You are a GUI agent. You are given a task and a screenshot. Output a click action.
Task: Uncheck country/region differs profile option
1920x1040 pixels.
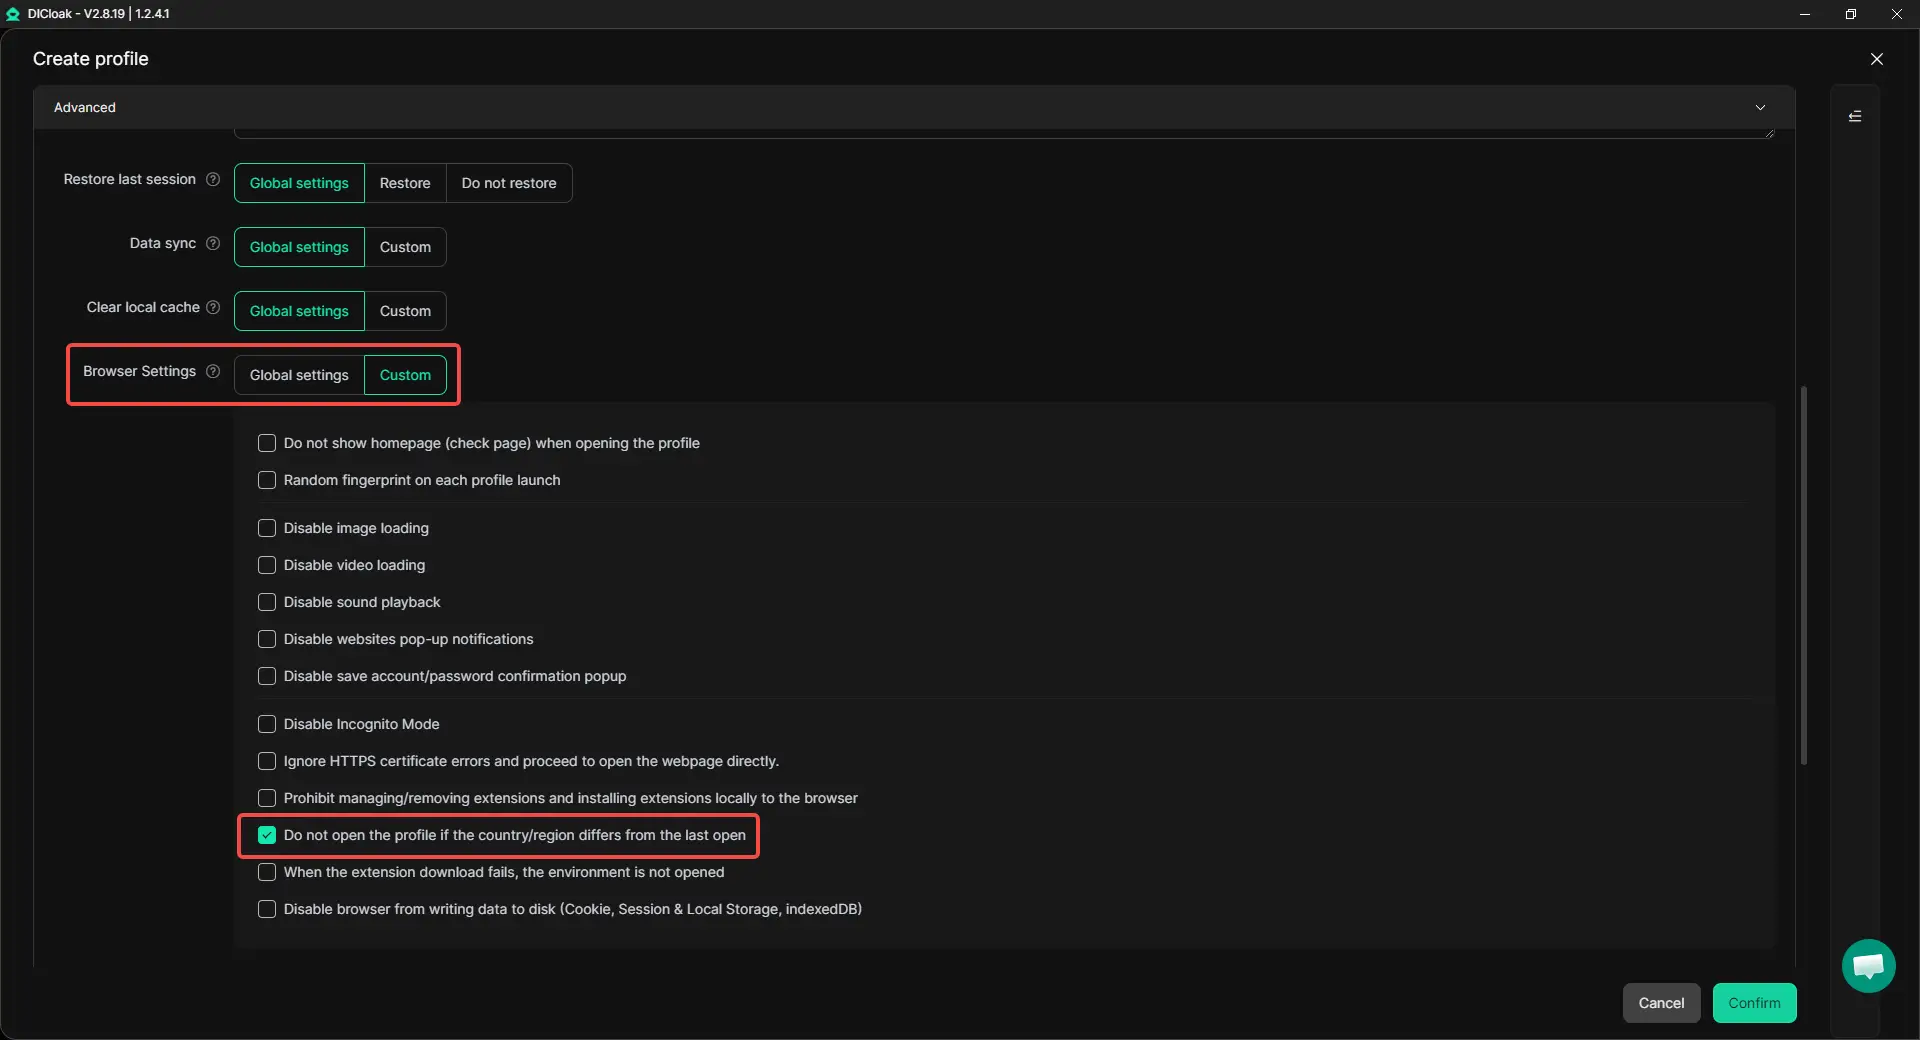point(267,835)
